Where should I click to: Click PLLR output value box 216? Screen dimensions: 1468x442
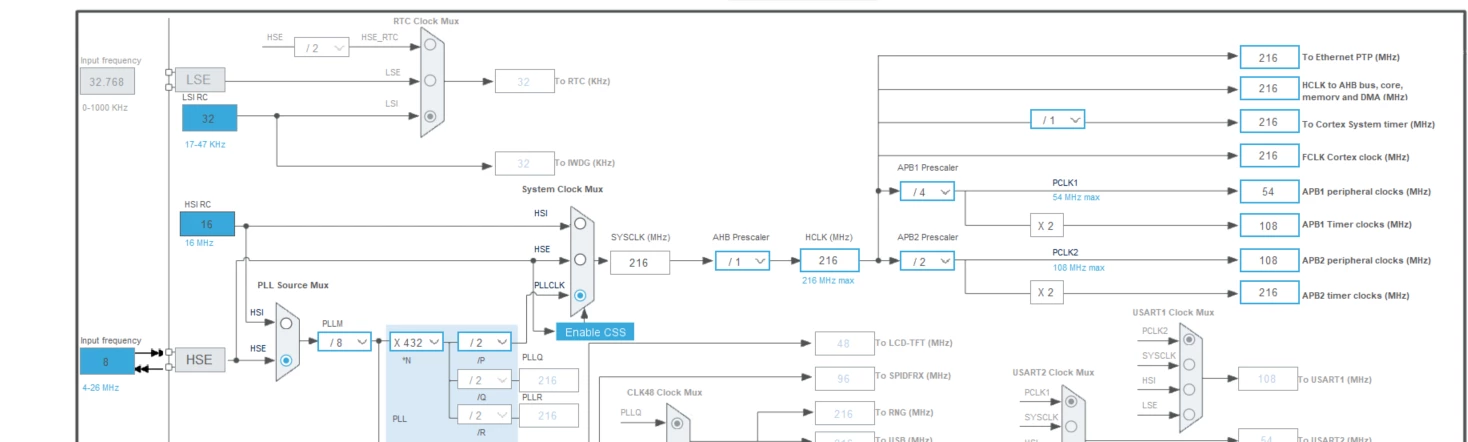pos(548,415)
